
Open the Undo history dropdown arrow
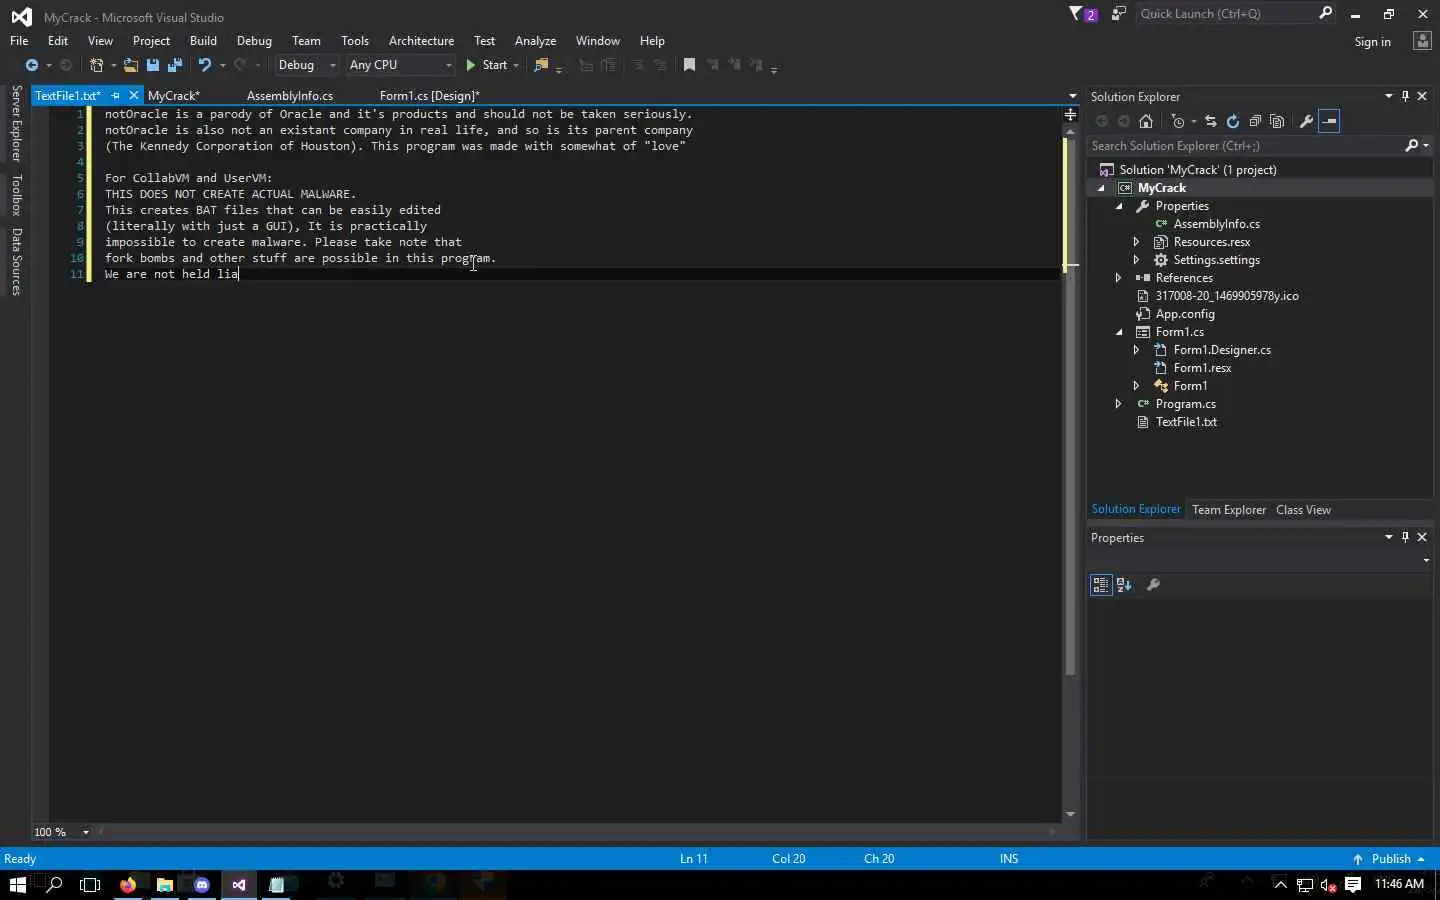click(x=222, y=65)
